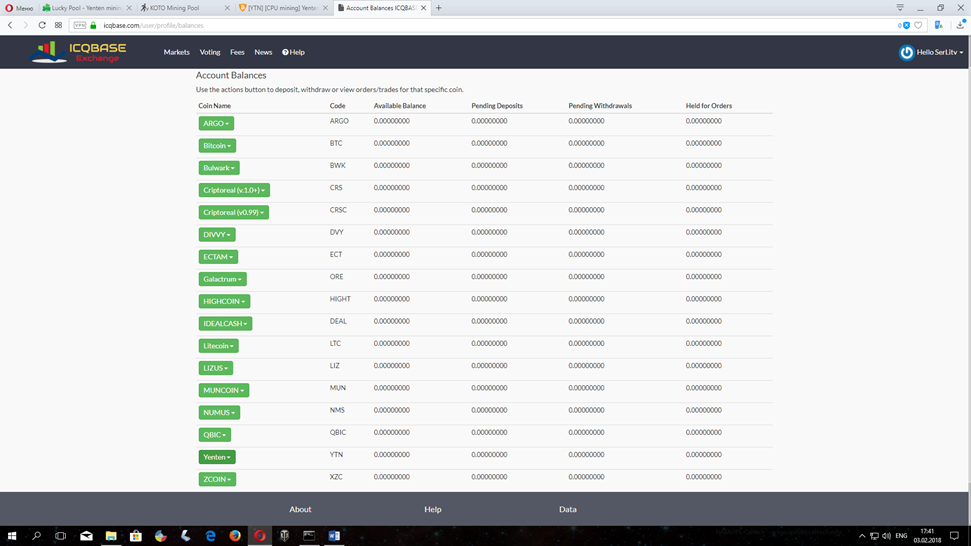Toggle the VPN badge in the address bar

coord(80,25)
